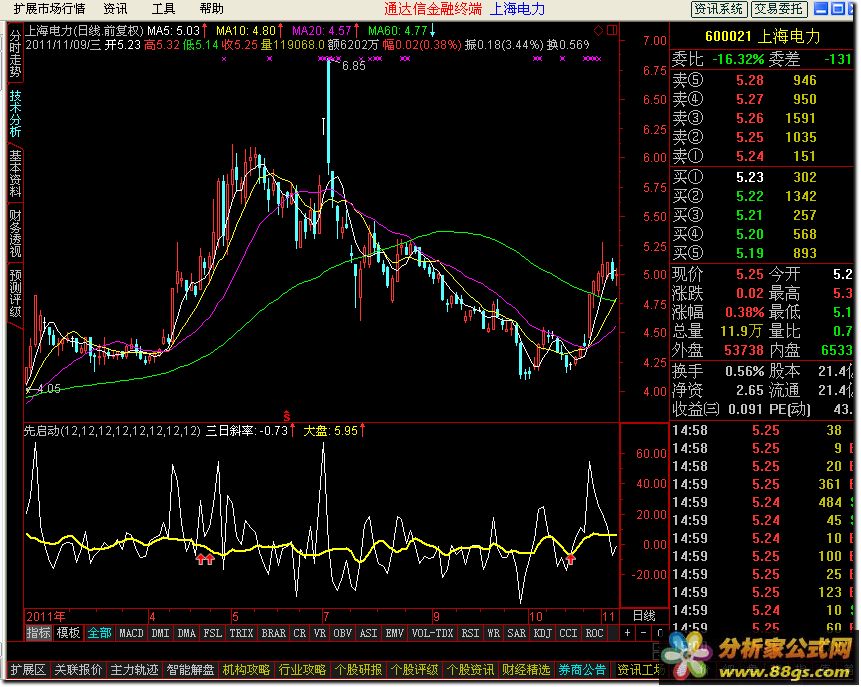Click the minus zoom button beside ROC

644,633
